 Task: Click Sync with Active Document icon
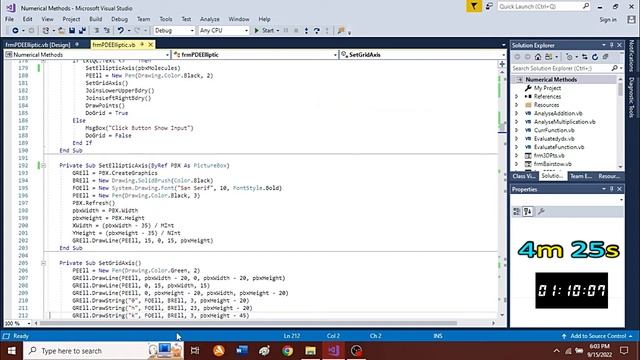pyautogui.click(x=585, y=57)
